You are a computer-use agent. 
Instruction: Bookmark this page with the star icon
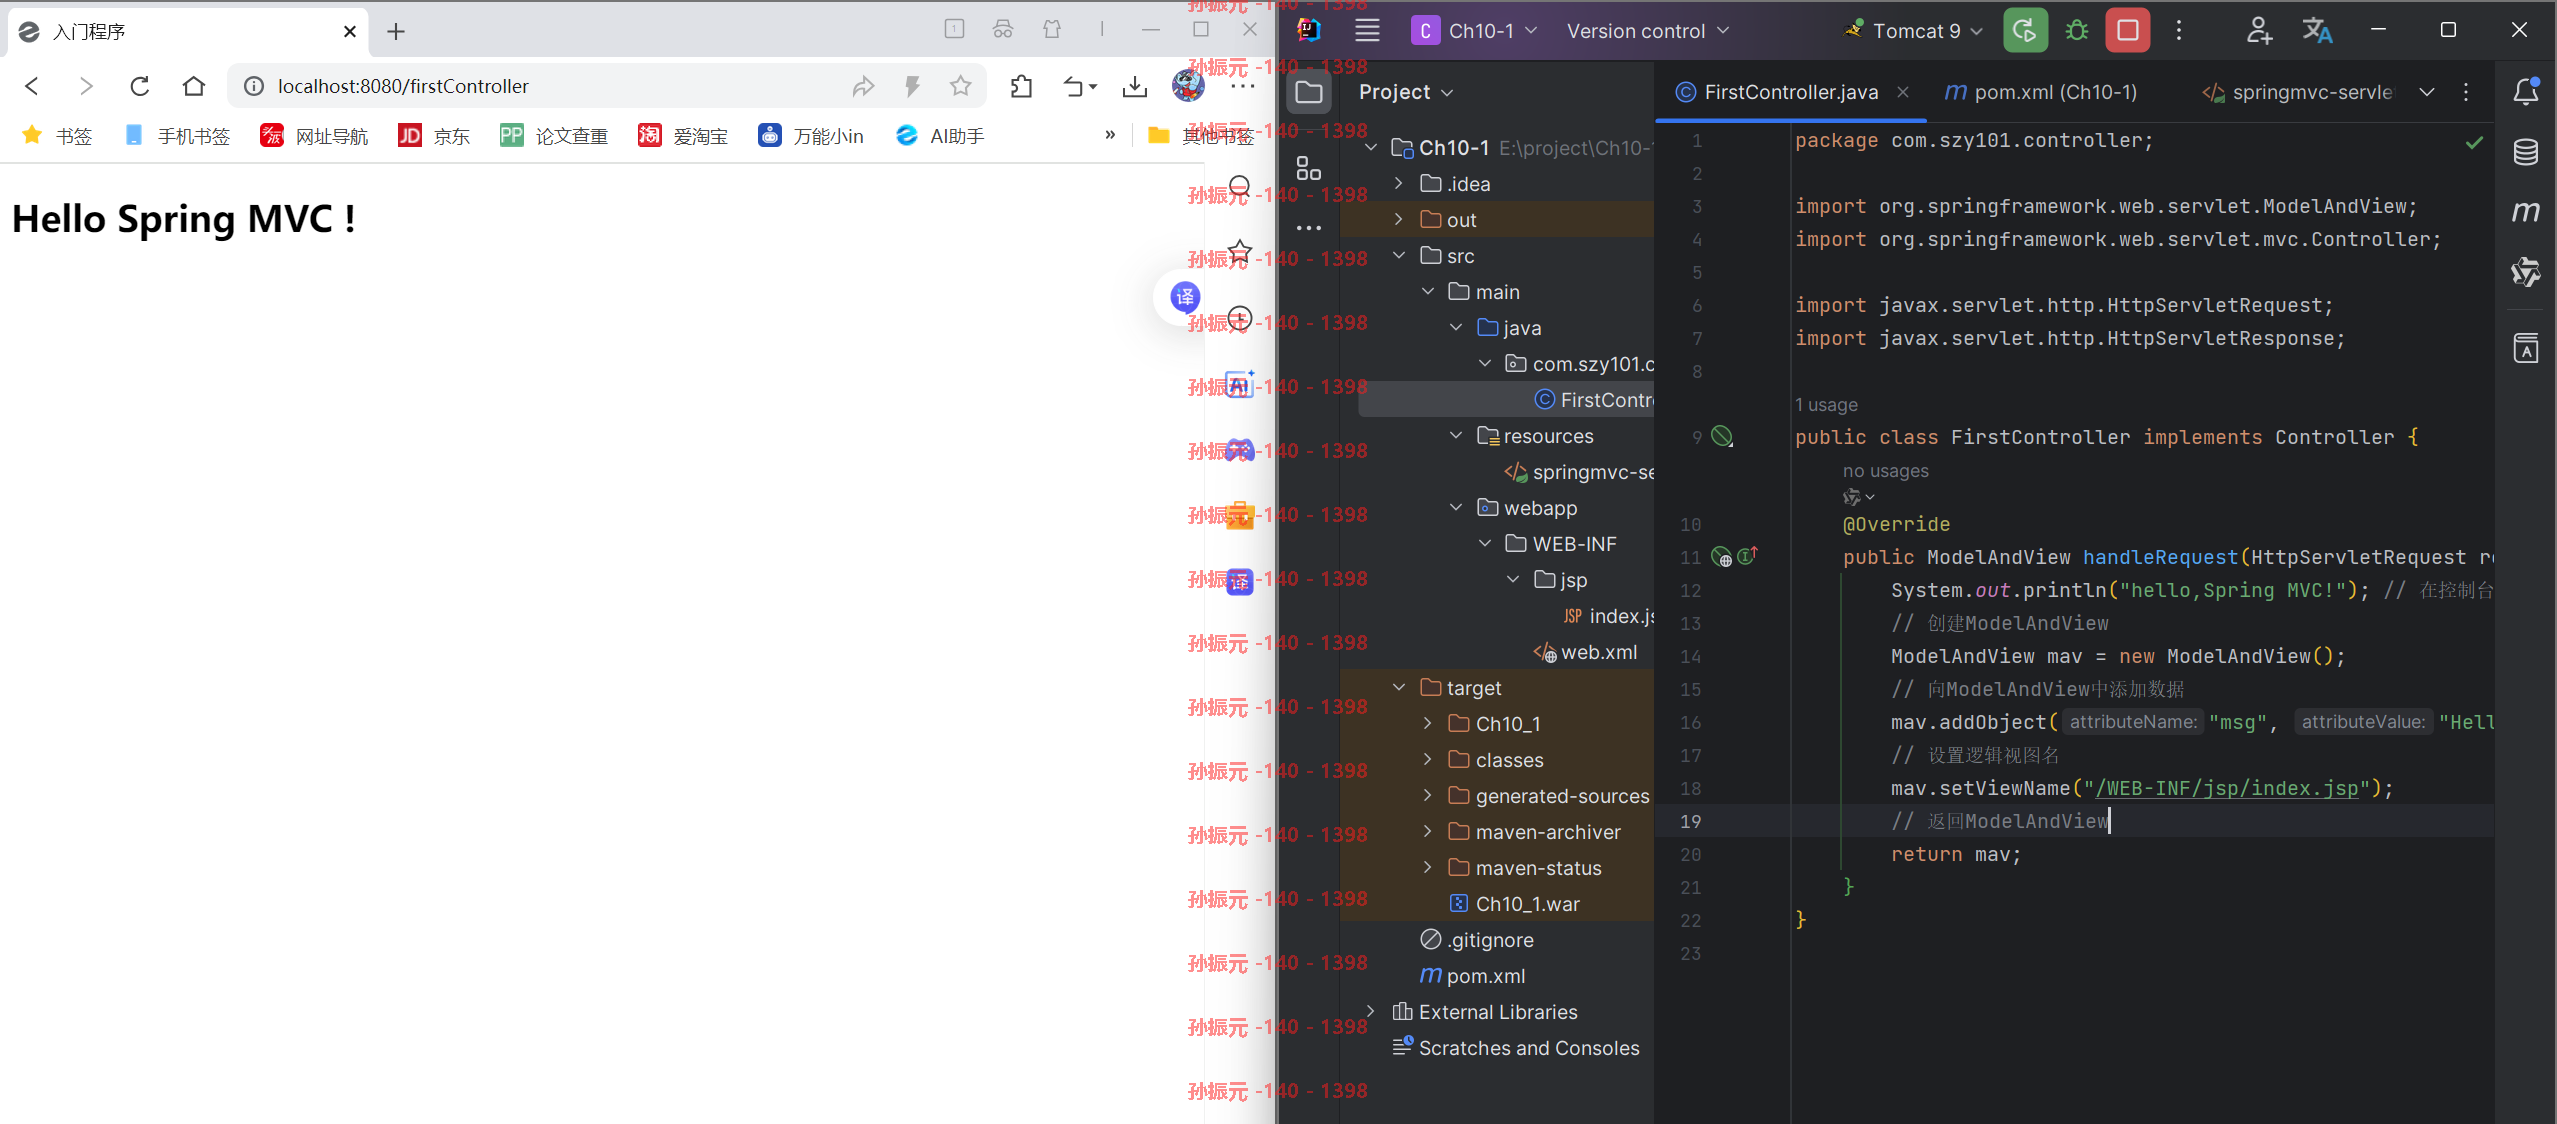pyautogui.click(x=961, y=87)
